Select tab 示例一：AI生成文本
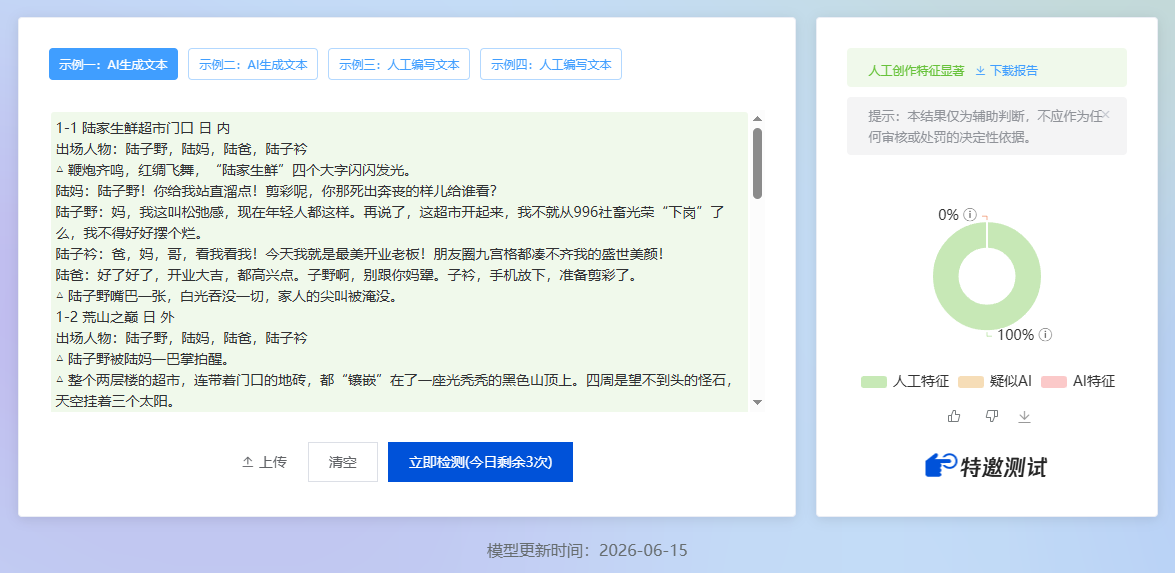This screenshot has width=1175, height=573. pos(113,64)
